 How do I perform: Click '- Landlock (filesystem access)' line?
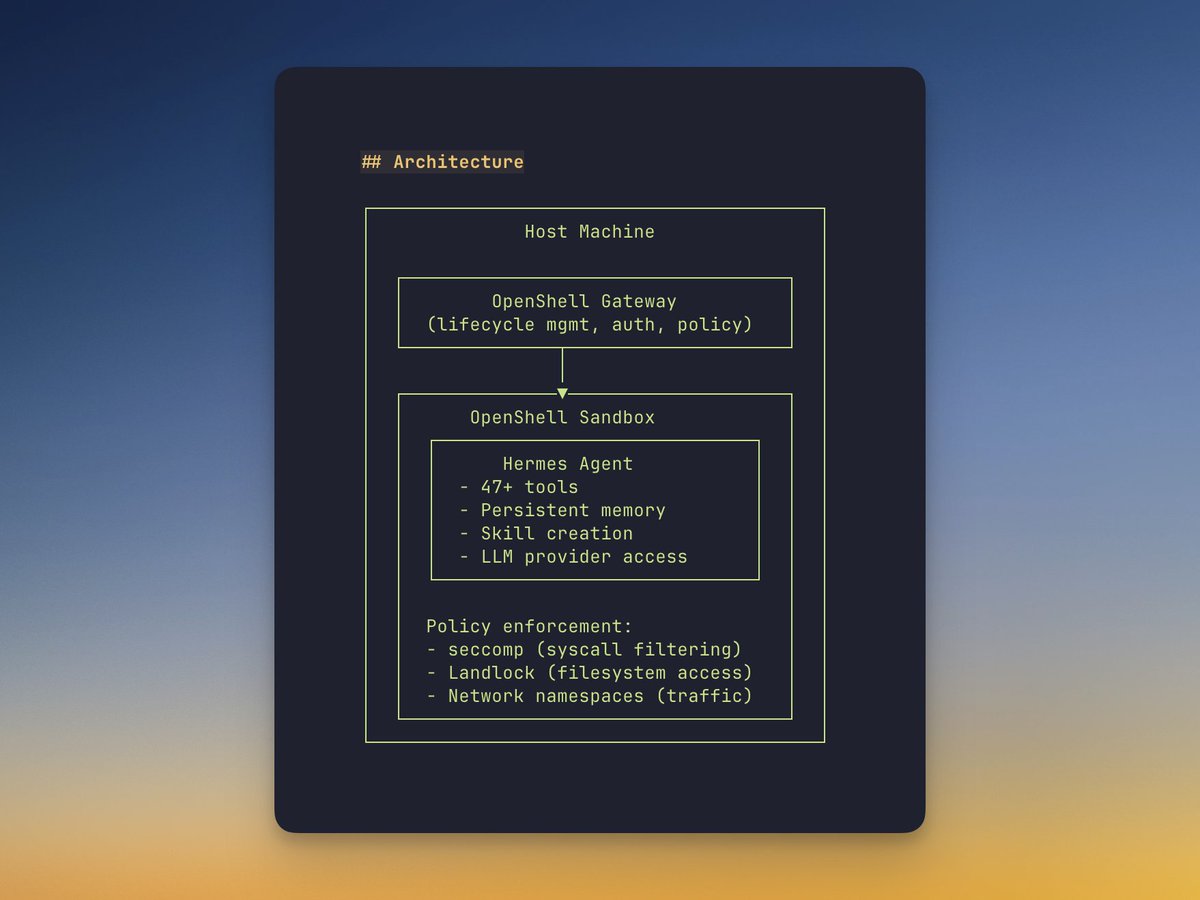[x=589, y=673]
